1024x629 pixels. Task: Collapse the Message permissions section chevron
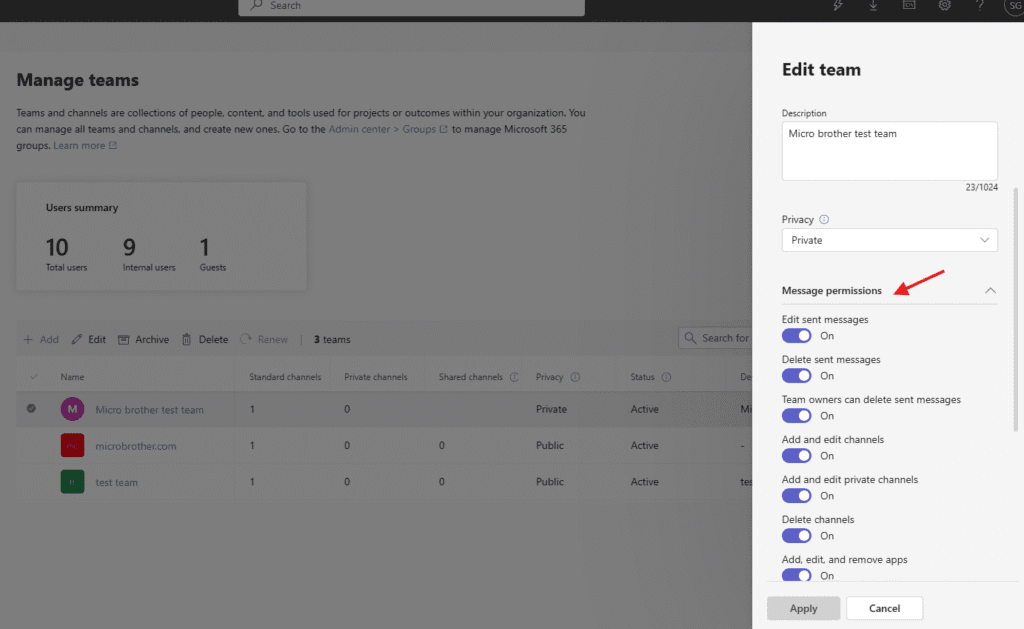point(990,291)
